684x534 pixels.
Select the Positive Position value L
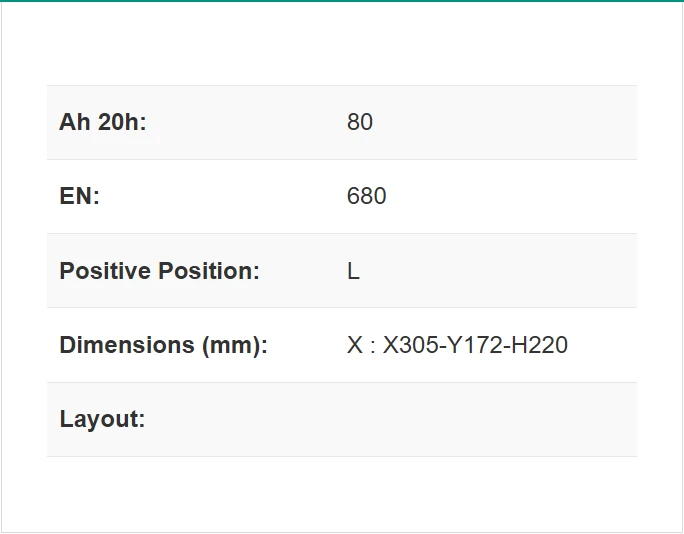tap(353, 271)
